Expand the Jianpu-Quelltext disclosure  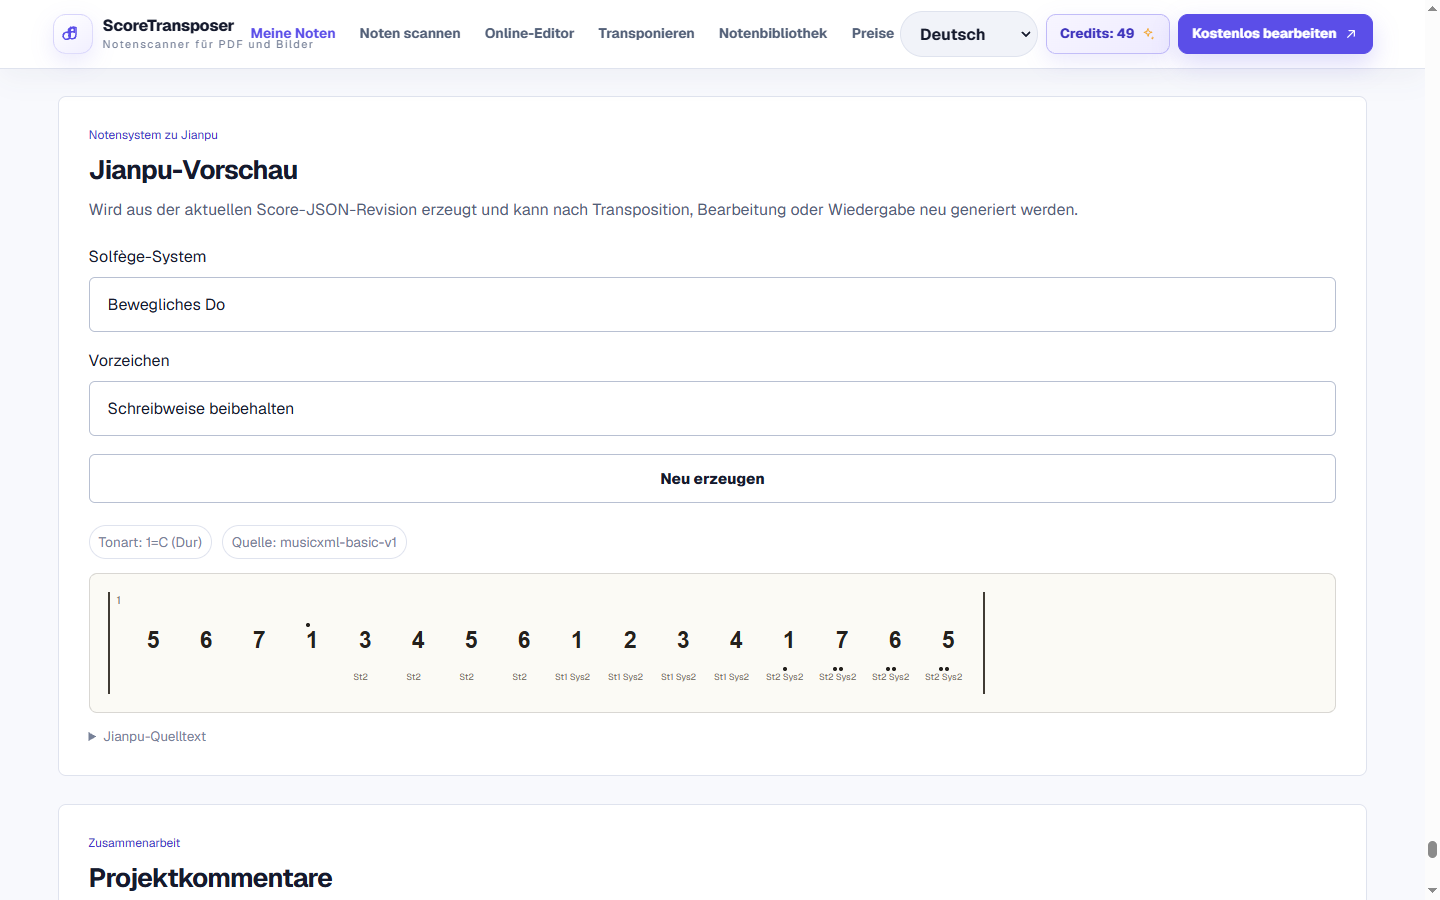(147, 736)
